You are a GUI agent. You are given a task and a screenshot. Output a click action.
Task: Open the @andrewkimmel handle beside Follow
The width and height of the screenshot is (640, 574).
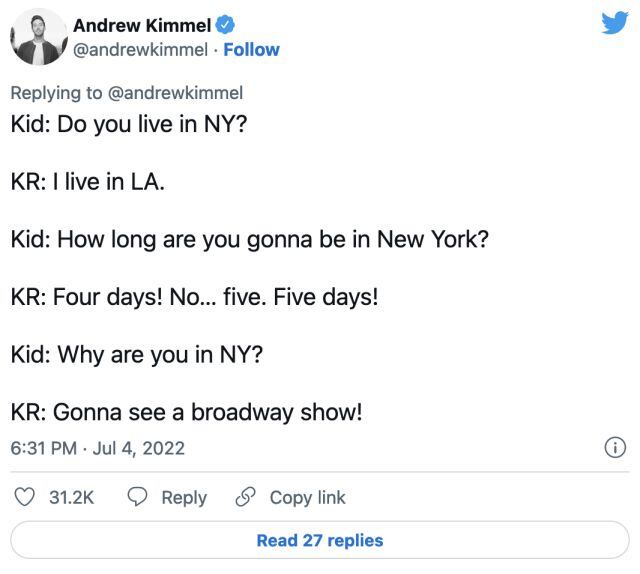point(142,50)
